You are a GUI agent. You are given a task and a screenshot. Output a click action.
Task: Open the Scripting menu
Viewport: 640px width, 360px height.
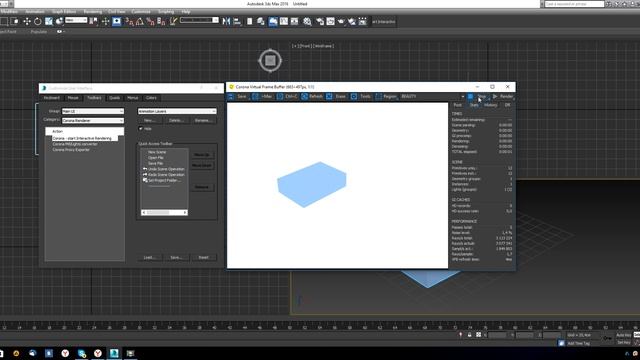pos(166,11)
